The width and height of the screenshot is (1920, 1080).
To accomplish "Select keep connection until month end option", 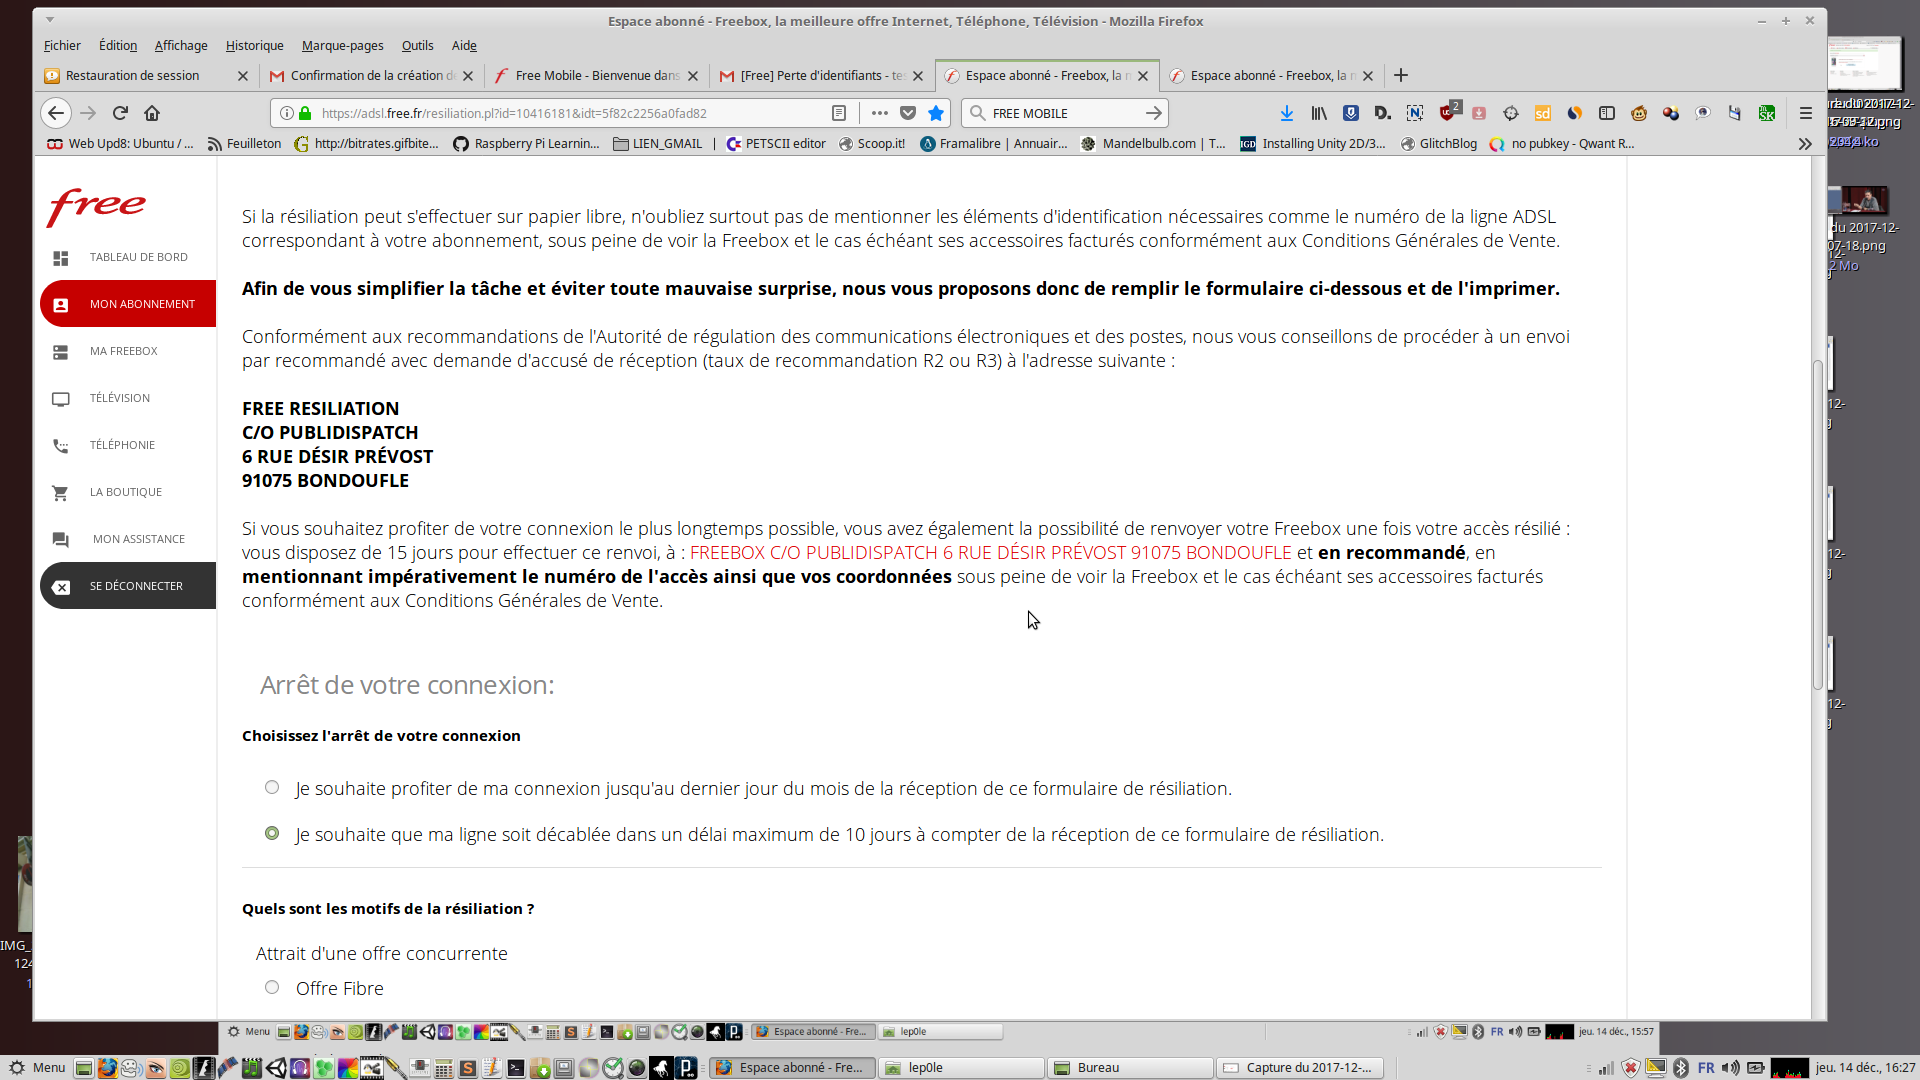I will (272, 788).
